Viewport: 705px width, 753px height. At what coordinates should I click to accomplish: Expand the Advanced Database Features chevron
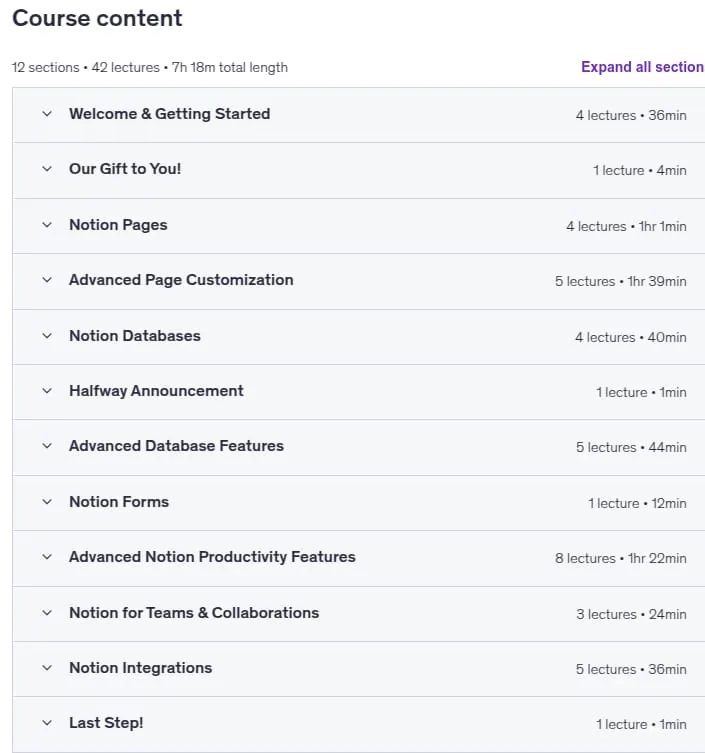coord(47,446)
